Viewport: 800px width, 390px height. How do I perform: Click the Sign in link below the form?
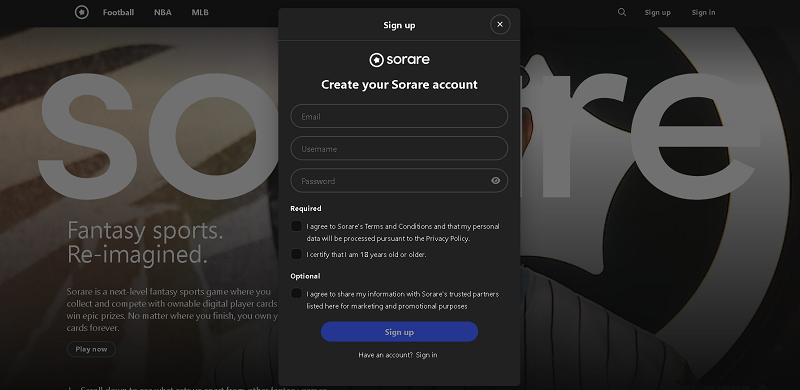point(426,355)
